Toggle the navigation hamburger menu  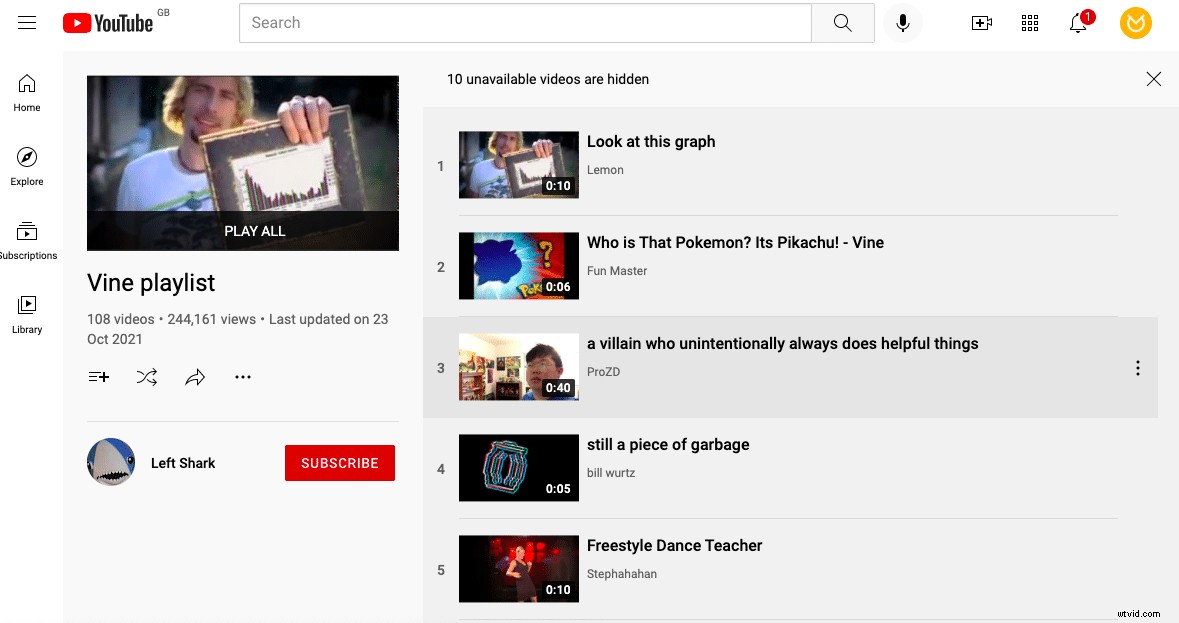coord(26,22)
